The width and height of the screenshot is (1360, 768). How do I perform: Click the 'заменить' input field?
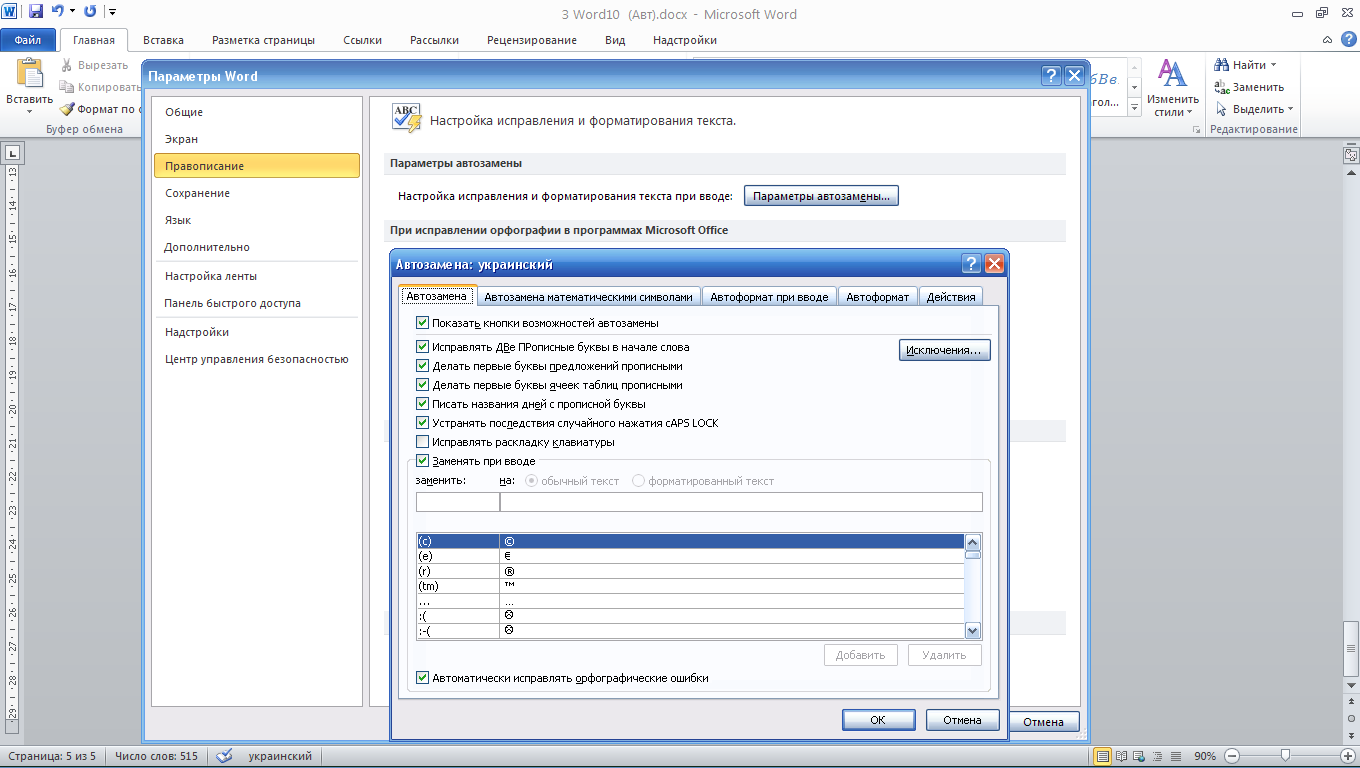click(457, 502)
